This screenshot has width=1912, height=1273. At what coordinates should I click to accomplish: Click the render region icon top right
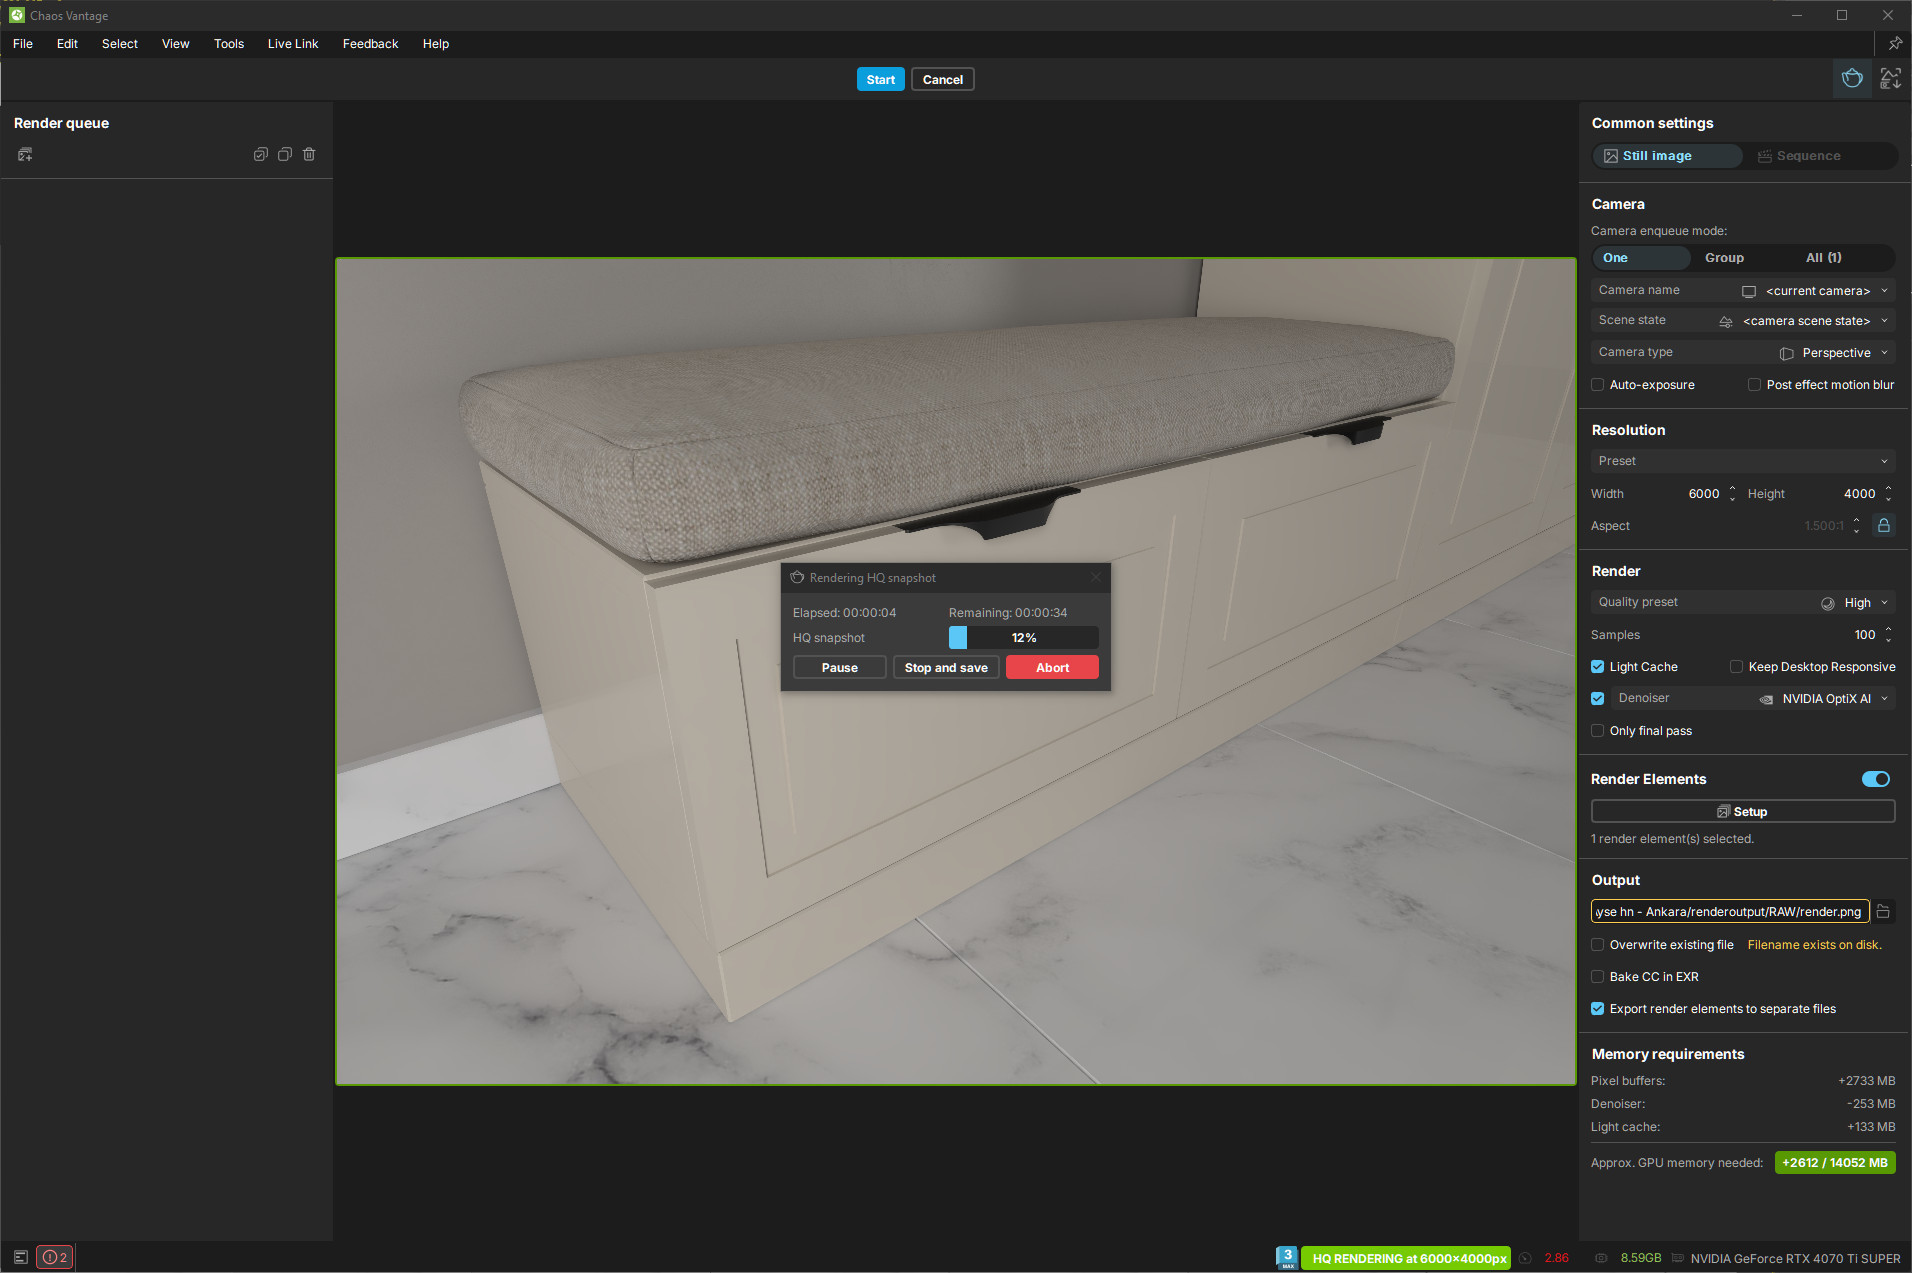(x=1890, y=79)
